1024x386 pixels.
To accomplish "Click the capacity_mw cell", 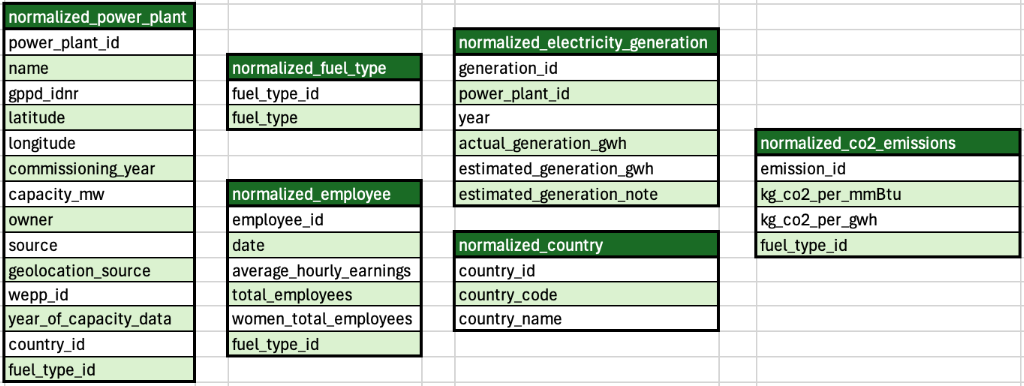I will pyautogui.click(x=99, y=194).
